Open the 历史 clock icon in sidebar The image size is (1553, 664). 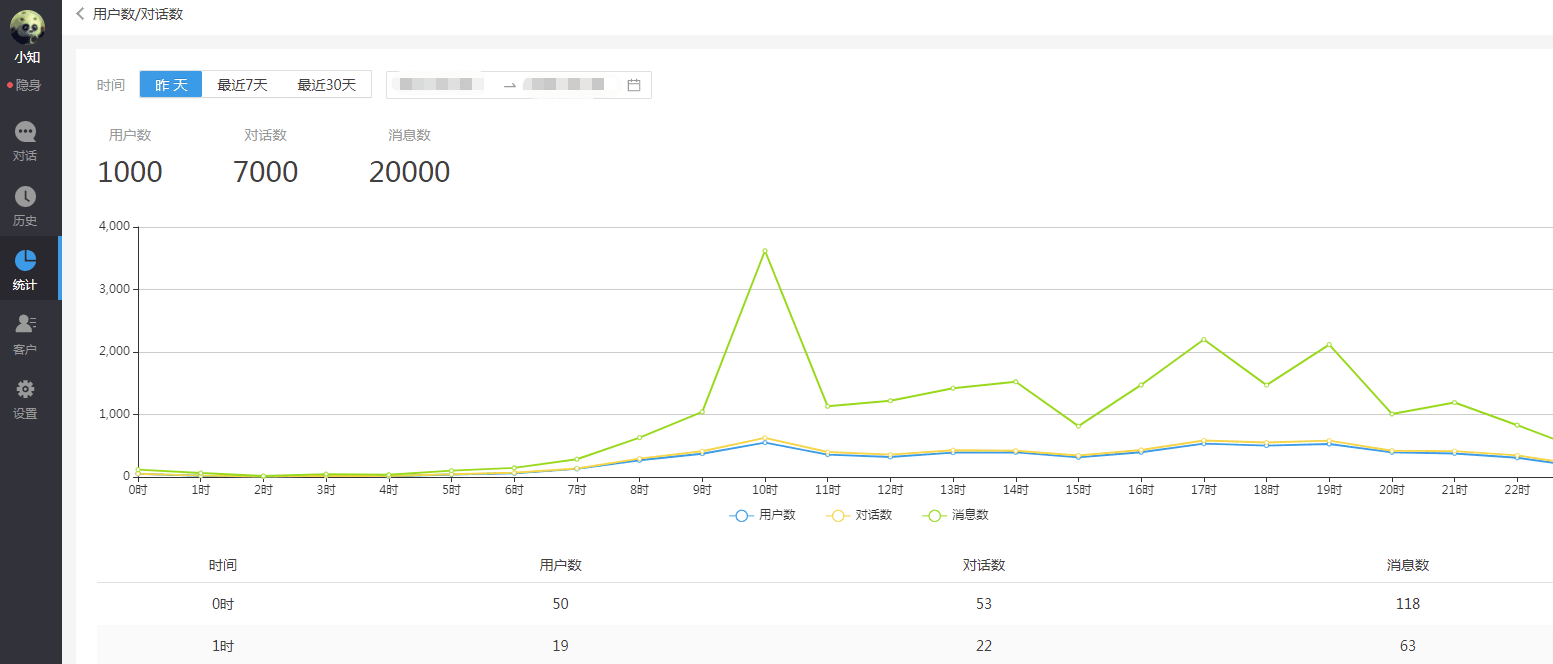[26, 196]
